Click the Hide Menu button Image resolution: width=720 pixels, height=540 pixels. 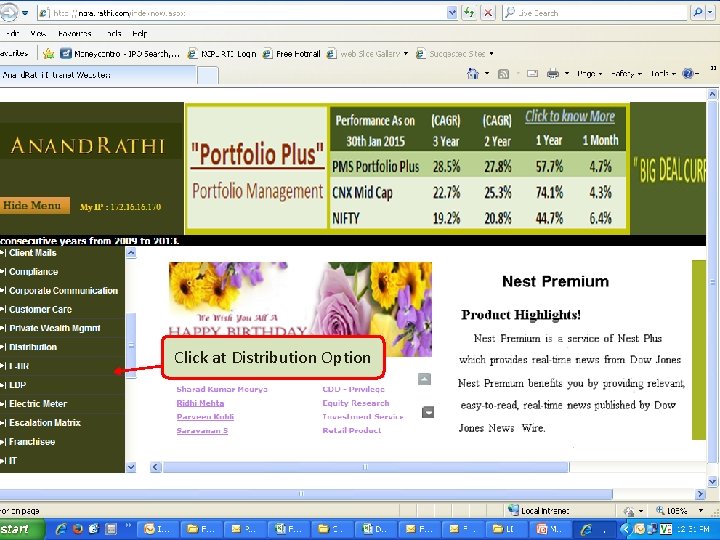point(35,205)
